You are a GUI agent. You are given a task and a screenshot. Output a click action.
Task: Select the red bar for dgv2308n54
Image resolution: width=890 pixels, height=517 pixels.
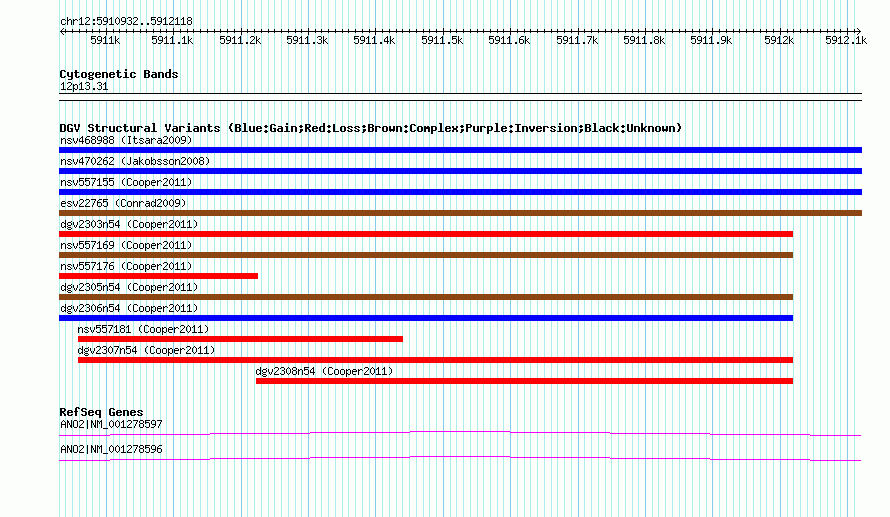tap(524, 381)
